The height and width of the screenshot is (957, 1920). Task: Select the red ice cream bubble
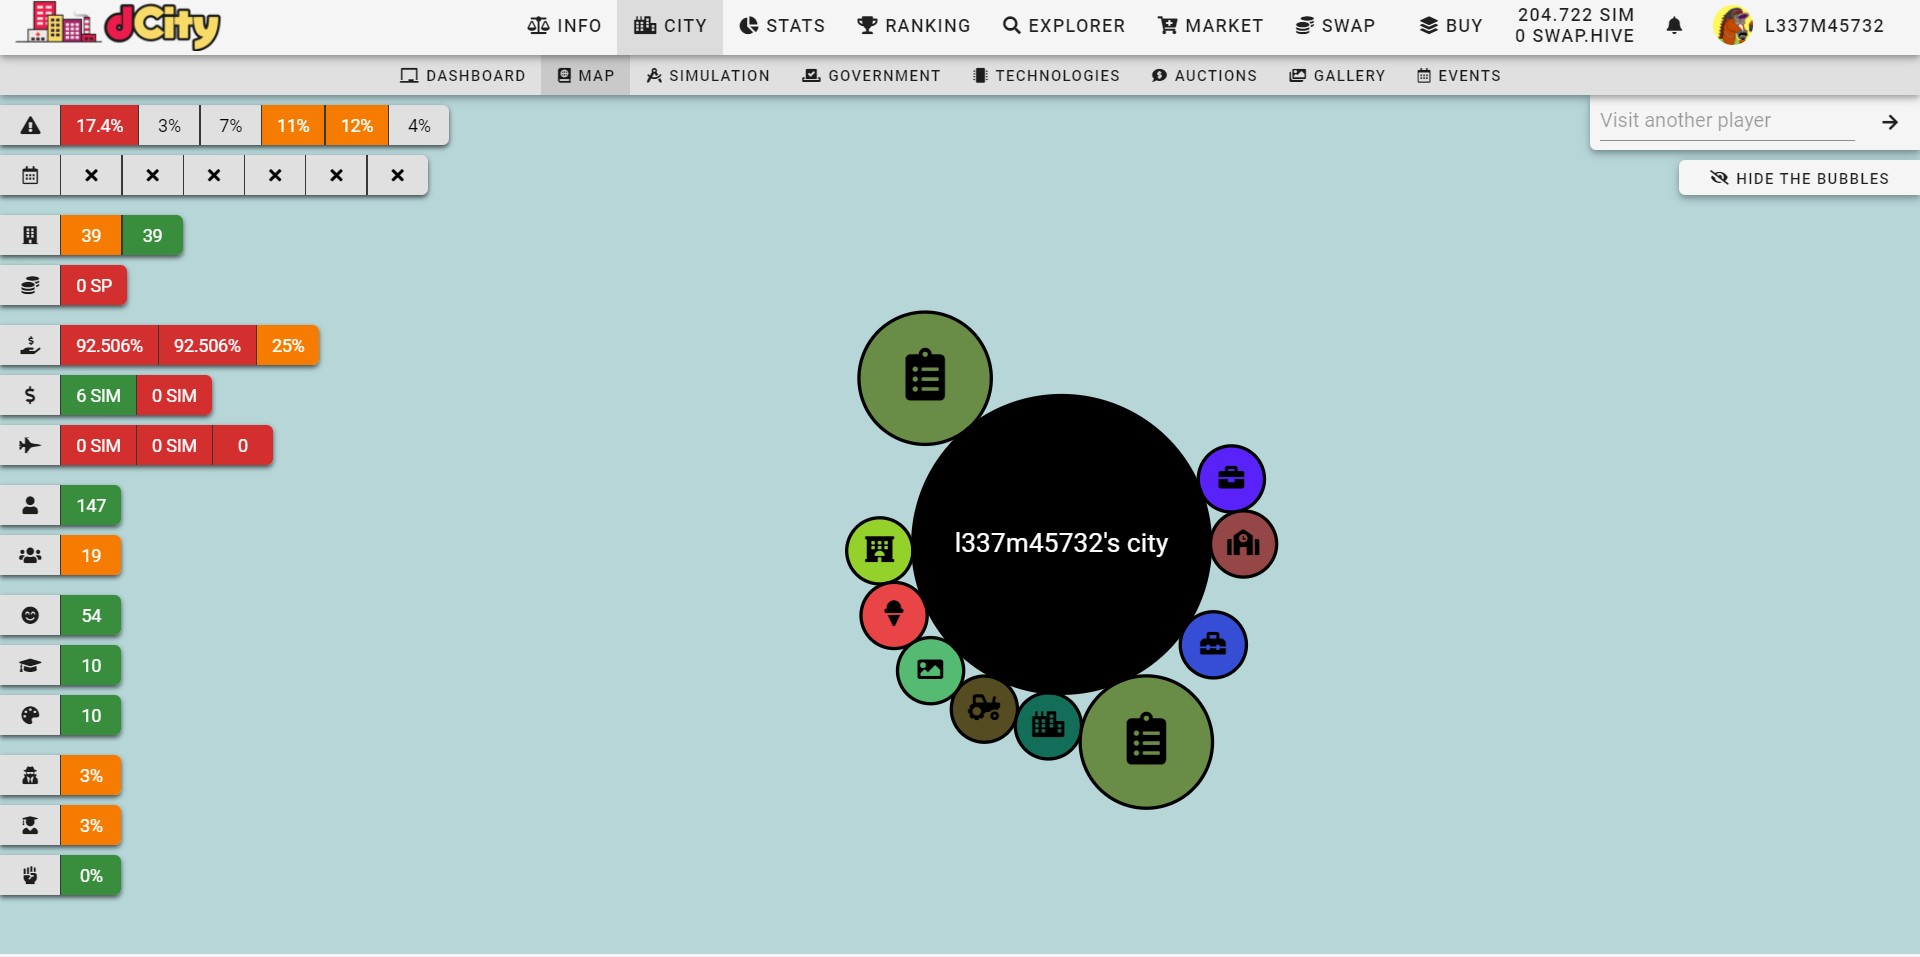[894, 615]
